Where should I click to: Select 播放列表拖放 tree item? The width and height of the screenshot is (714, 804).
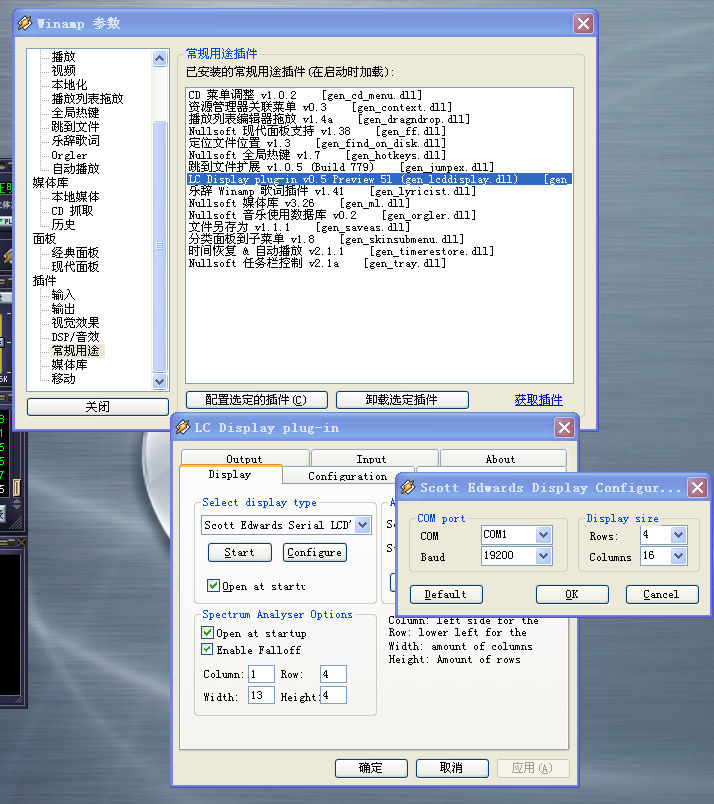click(87, 98)
